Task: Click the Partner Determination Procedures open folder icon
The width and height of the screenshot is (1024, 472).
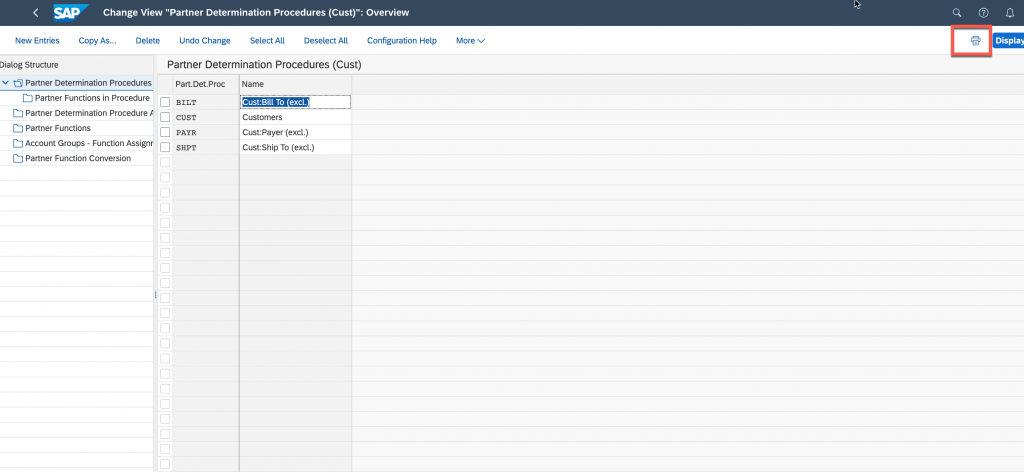Action: [x=18, y=83]
